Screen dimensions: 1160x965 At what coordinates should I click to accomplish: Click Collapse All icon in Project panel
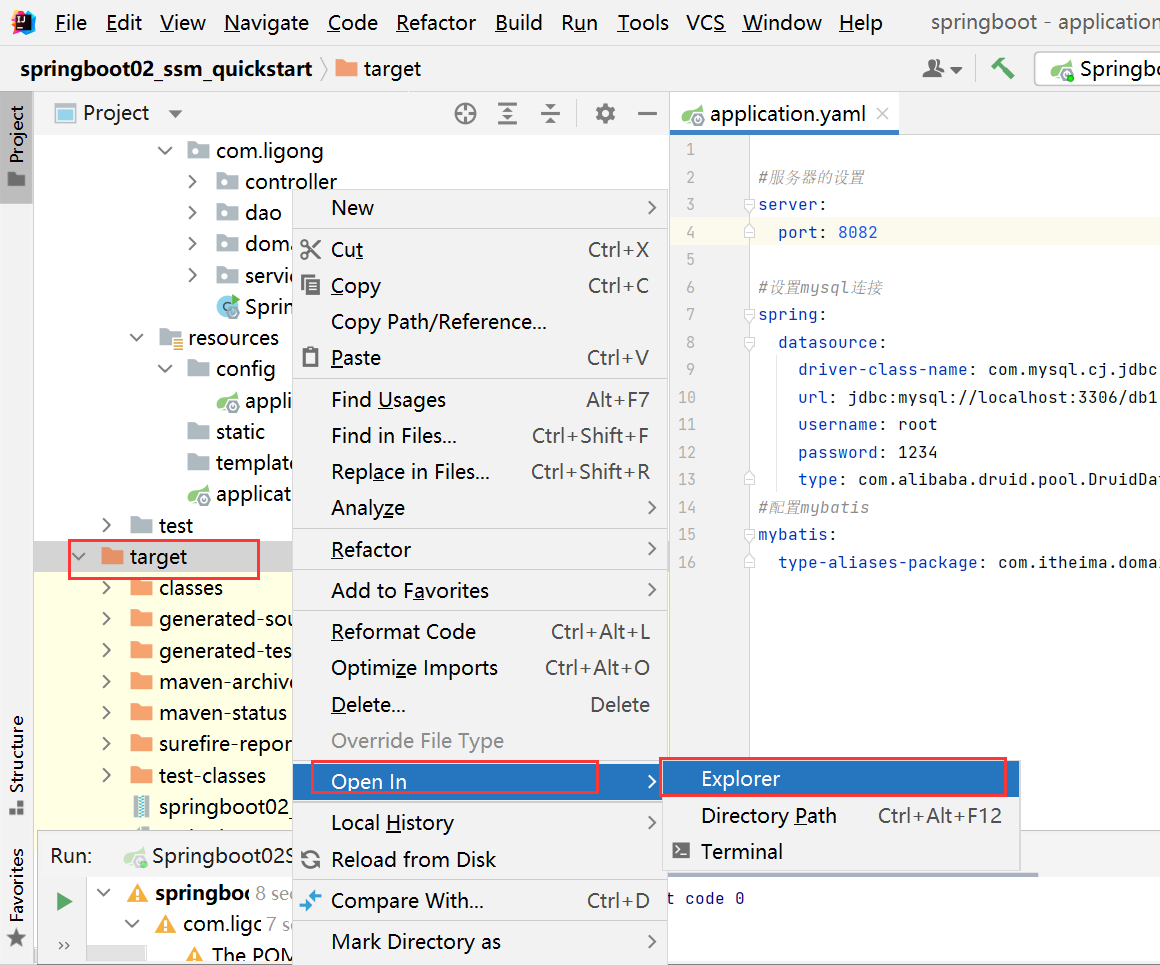550,114
